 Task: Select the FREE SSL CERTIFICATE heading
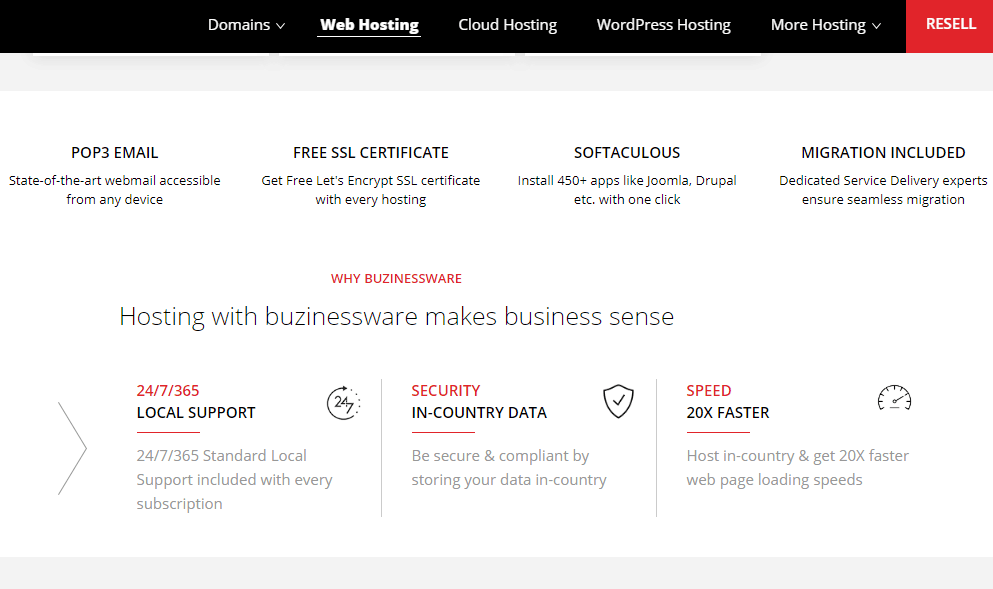370,153
